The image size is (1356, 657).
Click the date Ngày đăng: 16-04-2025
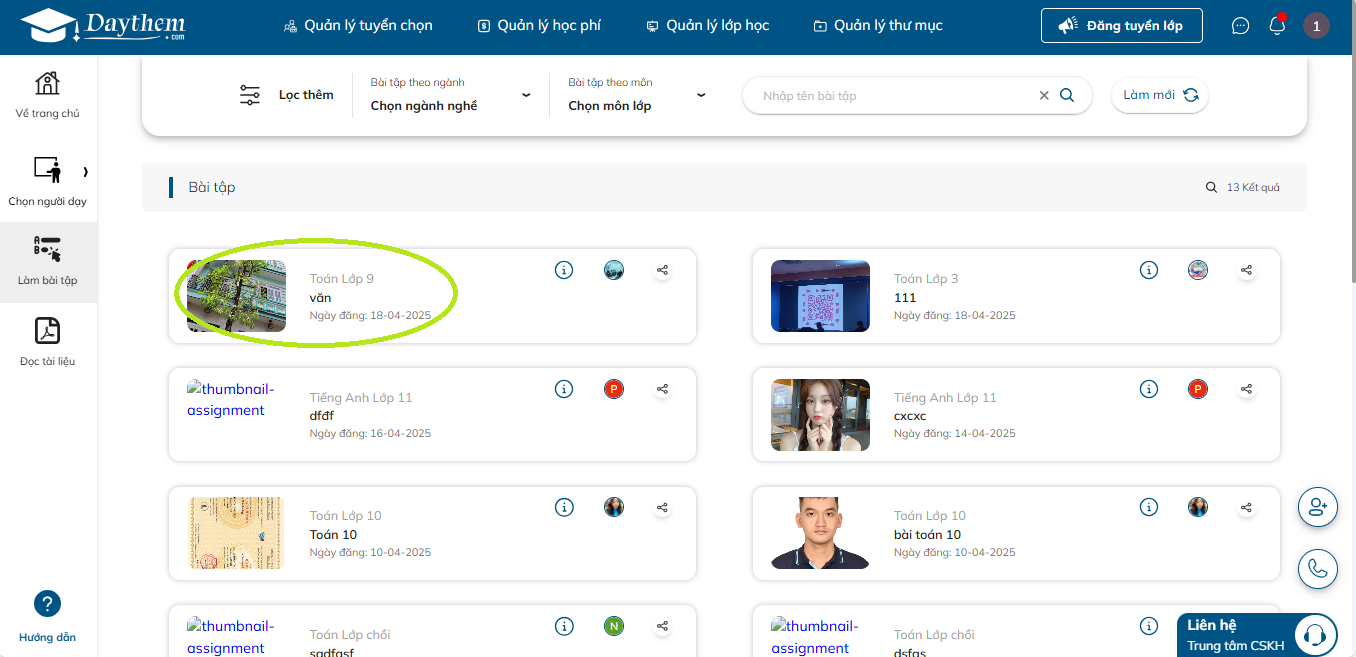(370, 434)
